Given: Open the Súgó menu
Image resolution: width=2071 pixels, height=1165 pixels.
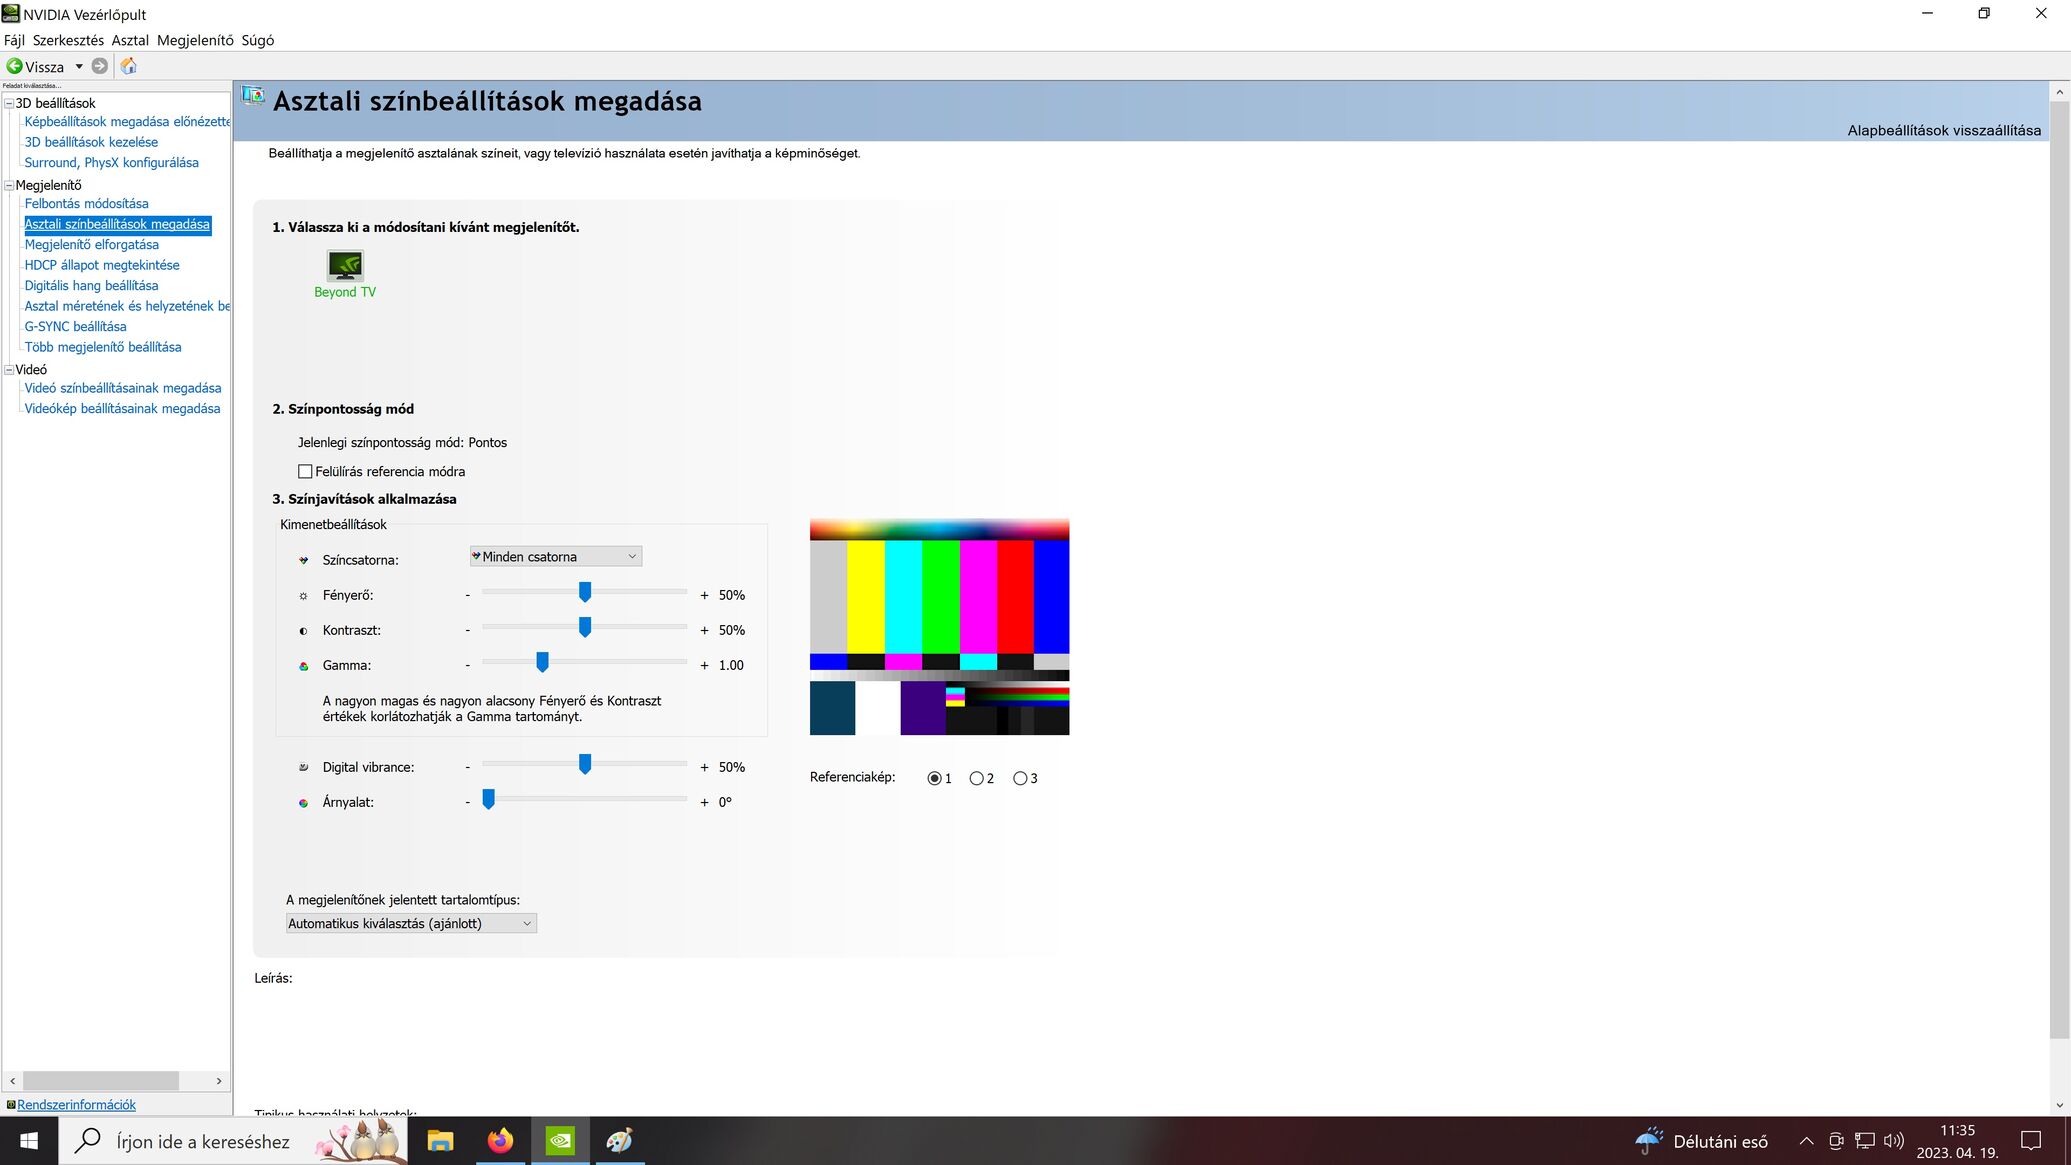Looking at the screenshot, I should click(x=257, y=40).
